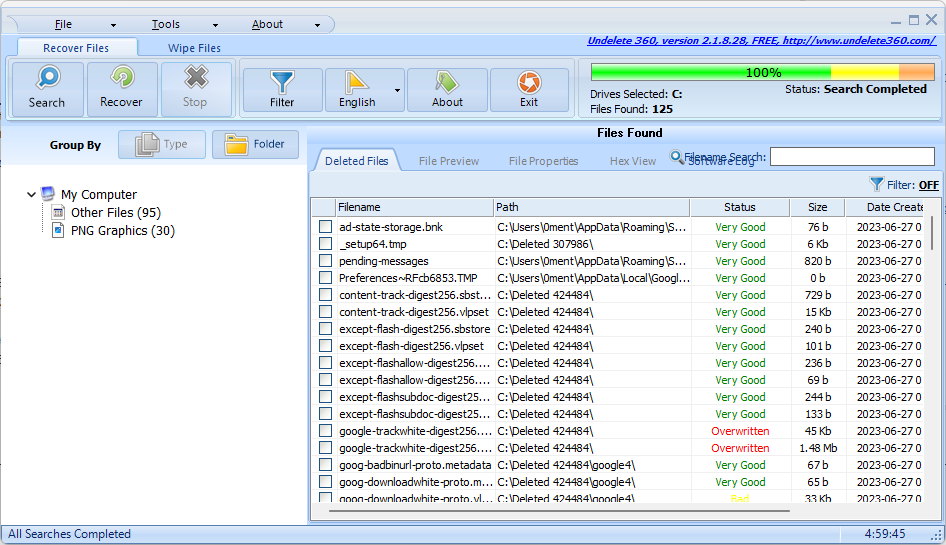Screen dimensions: 946x545
Task: Select the My Computer tree node
Action: tap(99, 194)
